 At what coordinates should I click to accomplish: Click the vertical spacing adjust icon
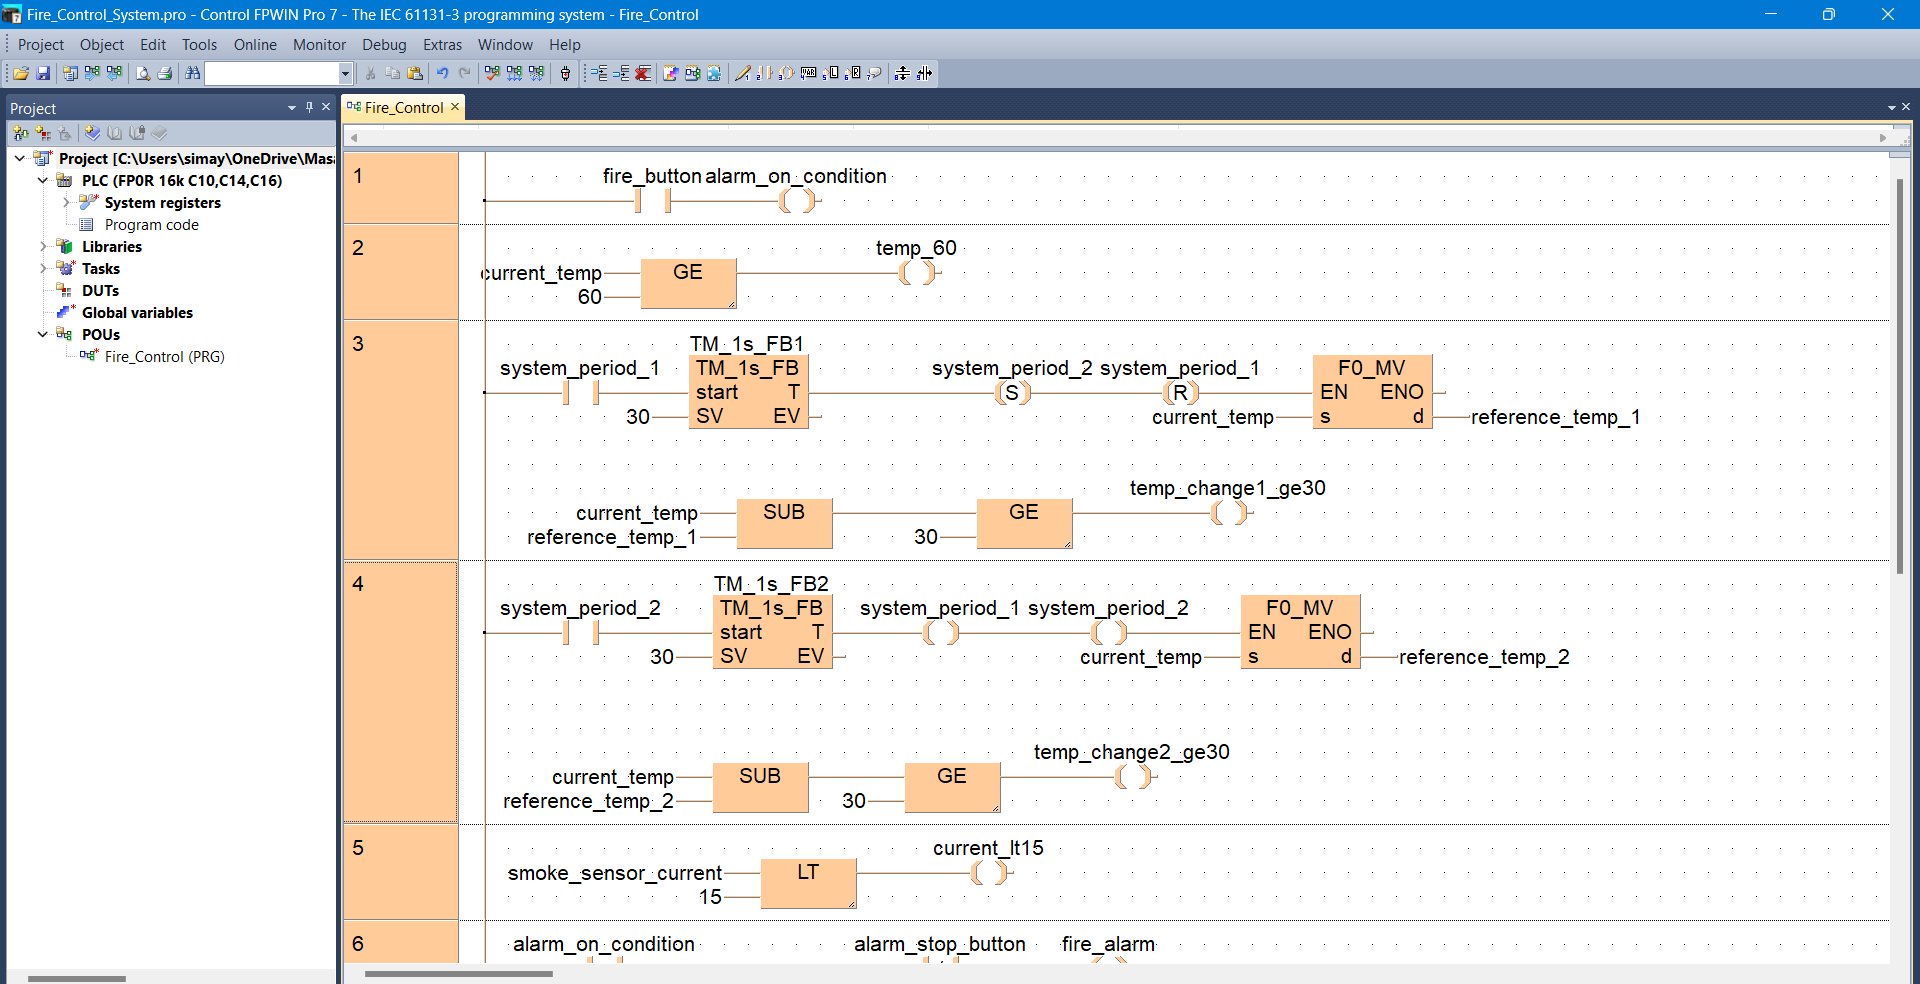click(902, 73)
